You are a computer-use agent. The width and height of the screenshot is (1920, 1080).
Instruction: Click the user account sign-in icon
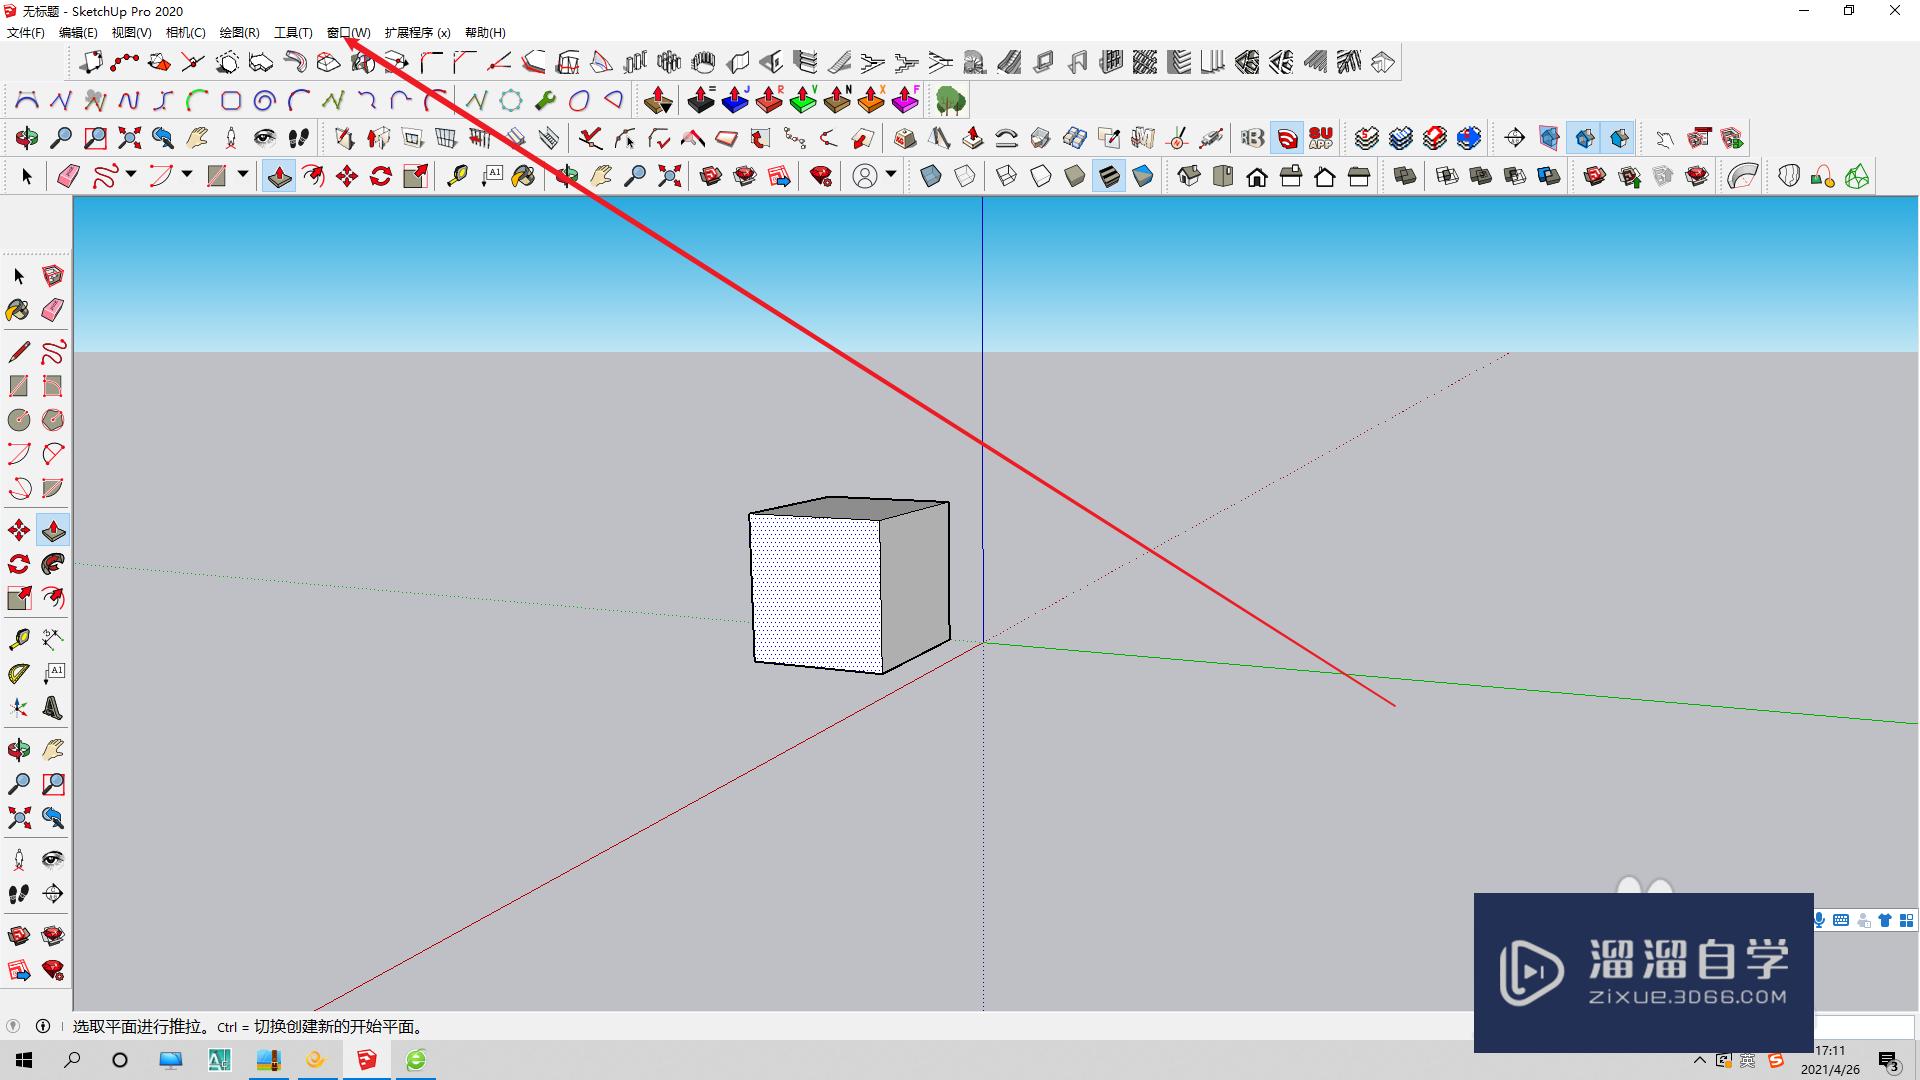865,177
